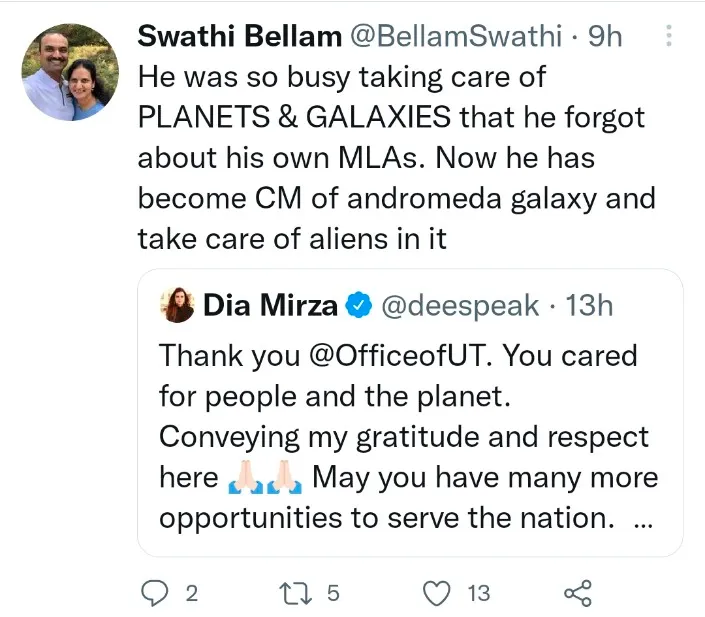Screen dimensions: 705x617
Task: Open the reply speech bubble icon
Action: click(155, 593)
